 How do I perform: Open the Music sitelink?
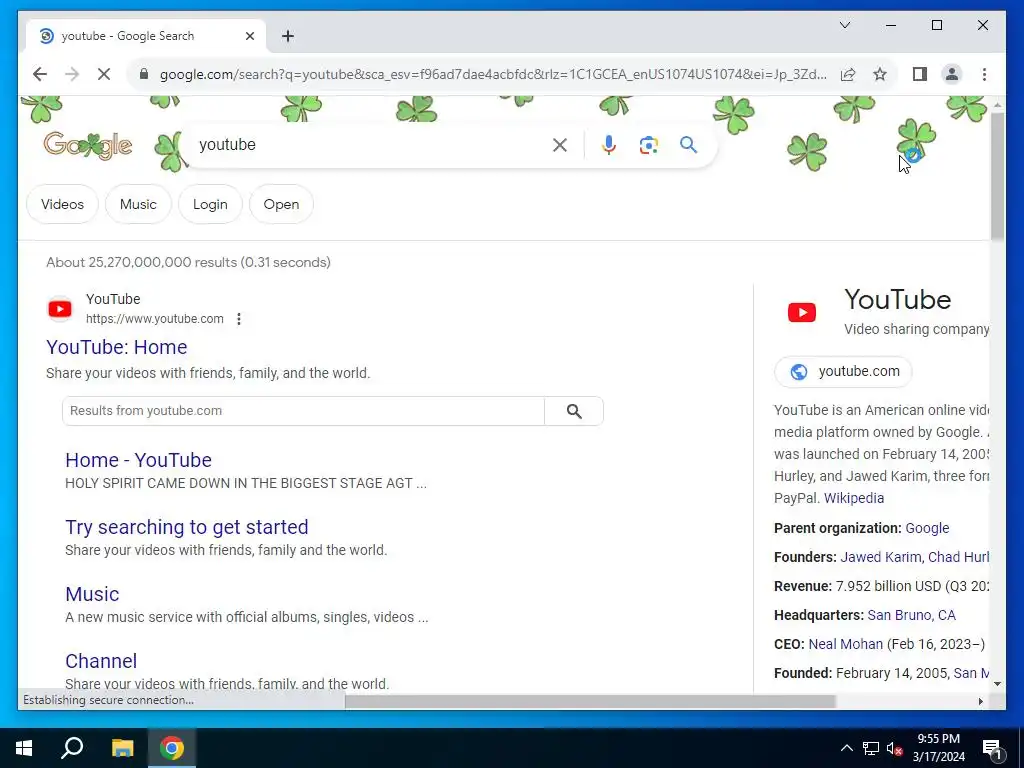coord(92,594)
